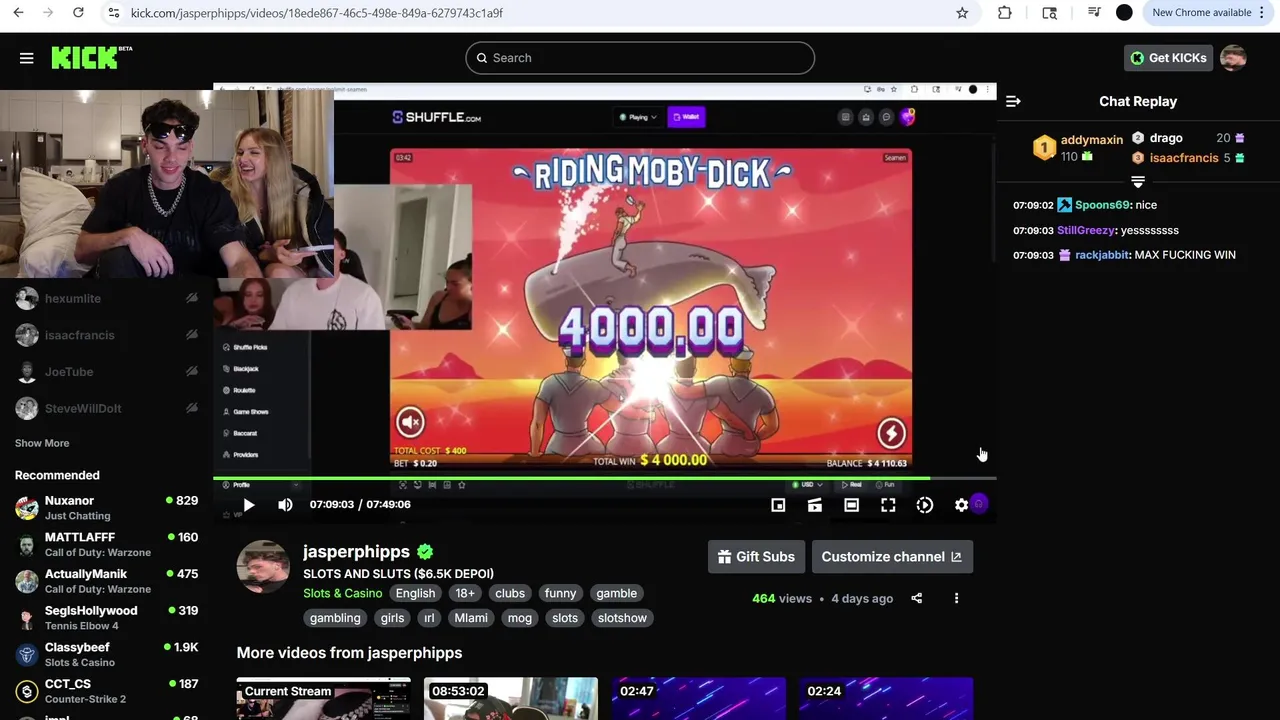Select the clubs tag

[x=510, y=593]
